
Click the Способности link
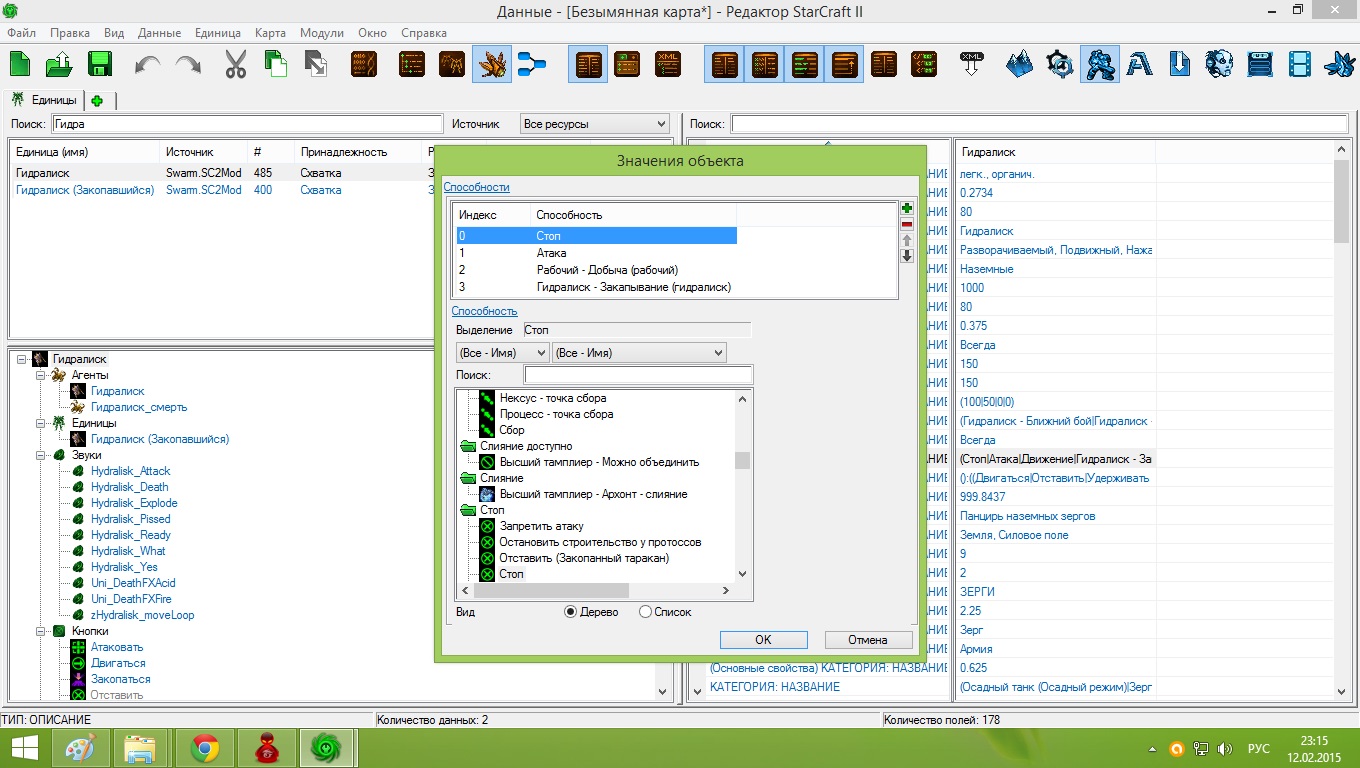coord(476,187)
